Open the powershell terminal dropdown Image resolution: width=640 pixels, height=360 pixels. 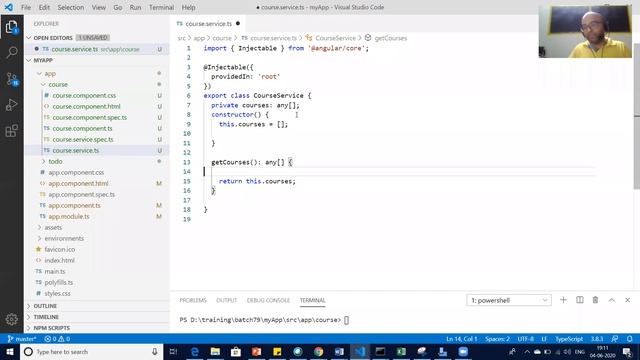[509, 300]
